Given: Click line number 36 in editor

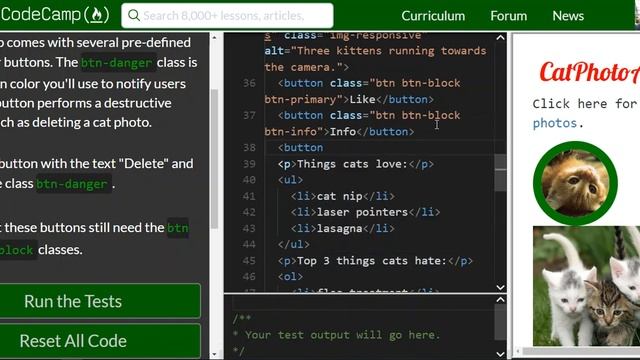Looking at the screenshot, I should tap(249, 83).
